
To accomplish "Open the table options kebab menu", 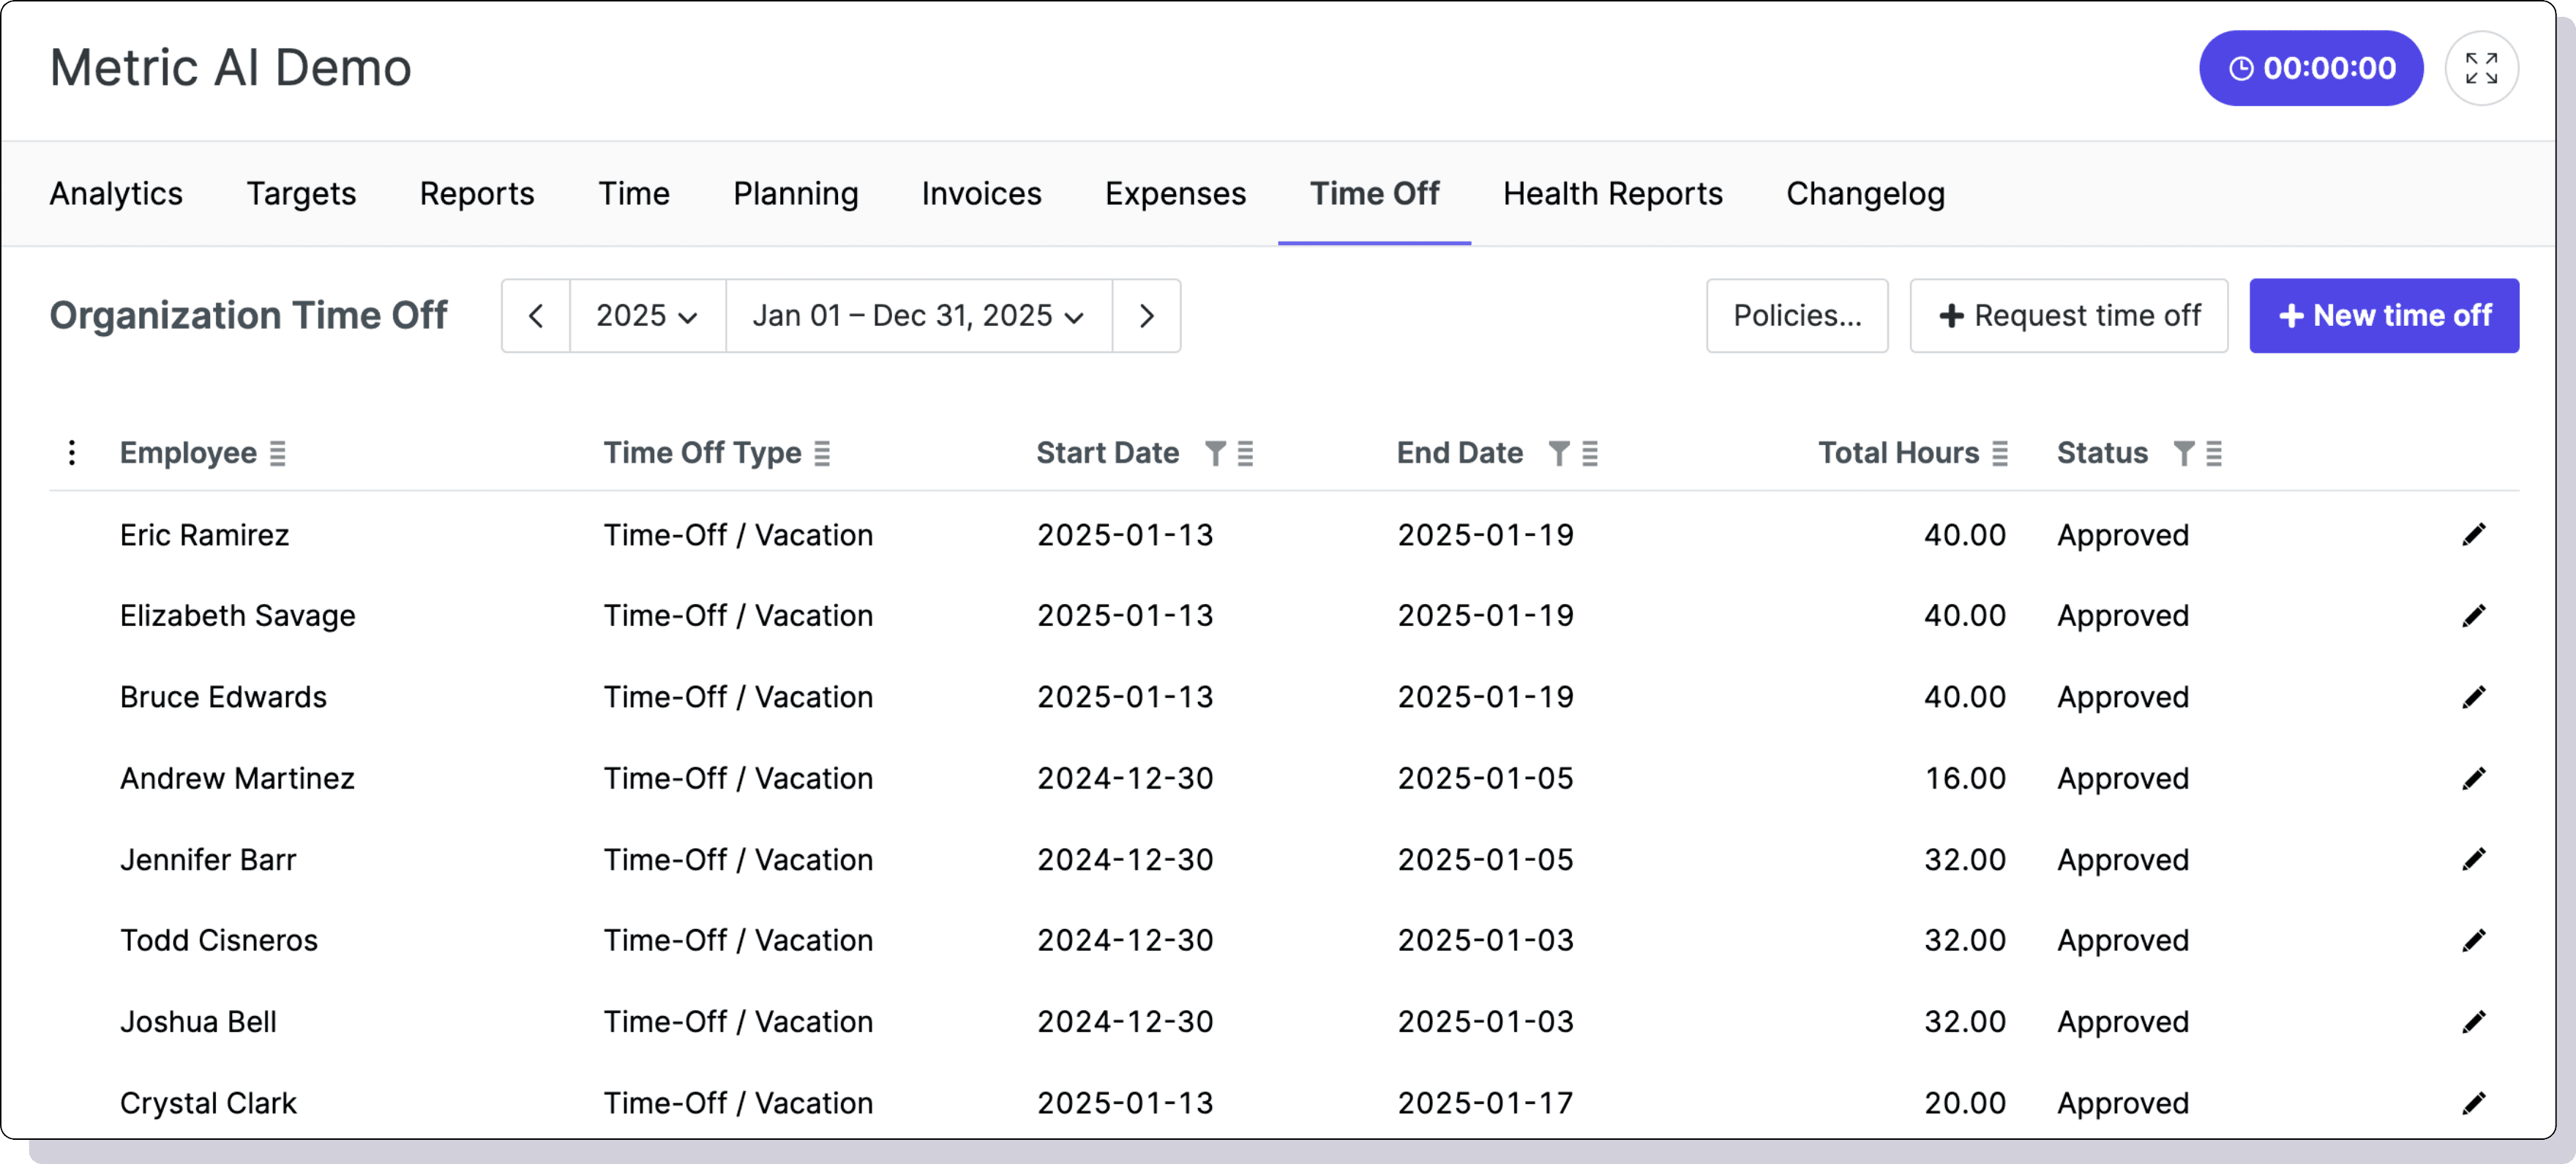I will (x=71, y=452).
